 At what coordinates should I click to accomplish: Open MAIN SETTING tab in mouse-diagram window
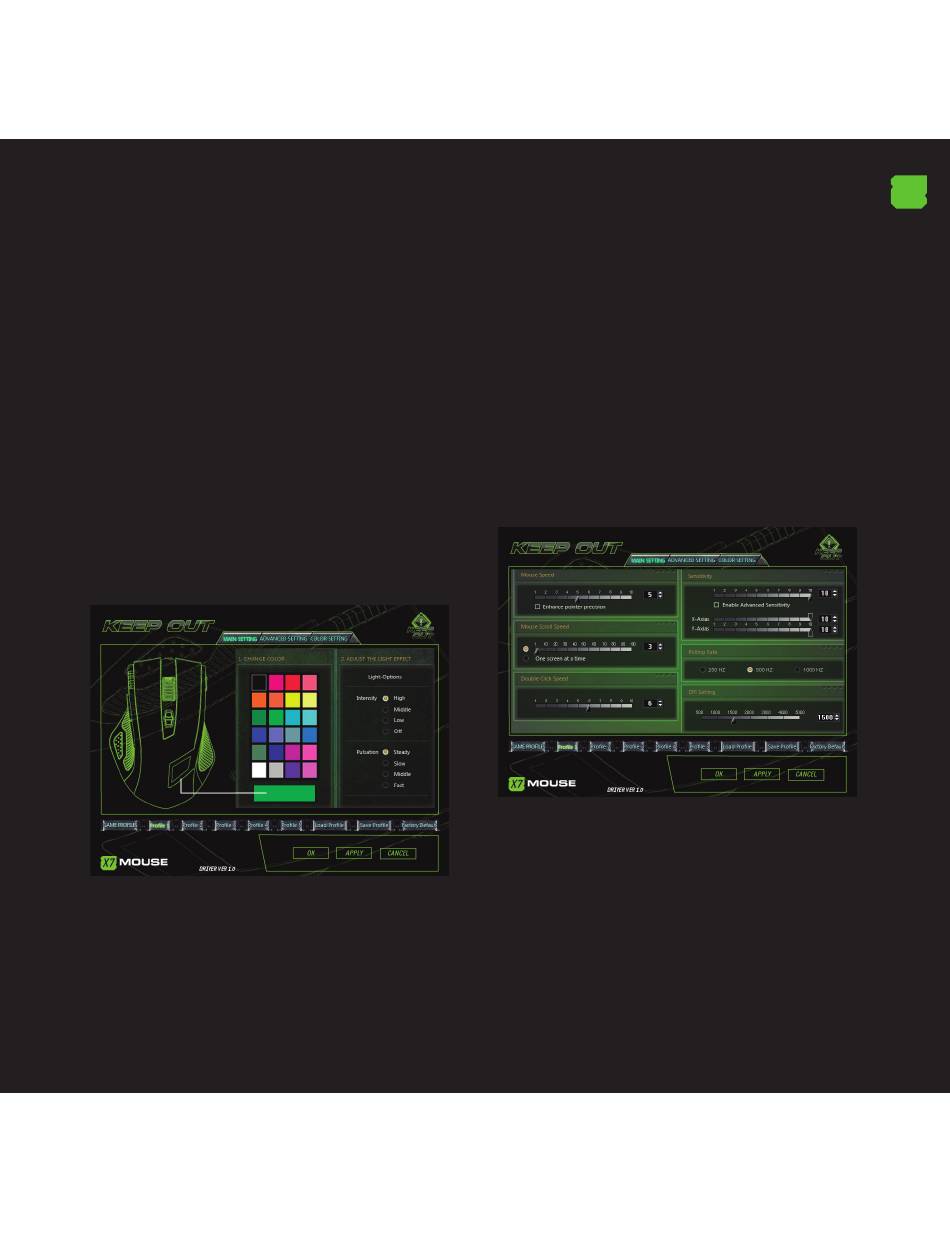pos(240,638)
